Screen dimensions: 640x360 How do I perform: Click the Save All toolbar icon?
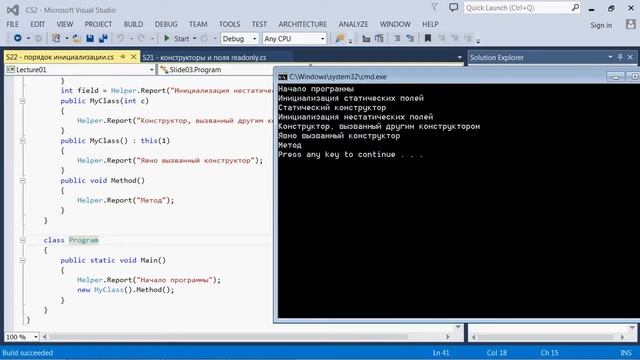[103, 38]
